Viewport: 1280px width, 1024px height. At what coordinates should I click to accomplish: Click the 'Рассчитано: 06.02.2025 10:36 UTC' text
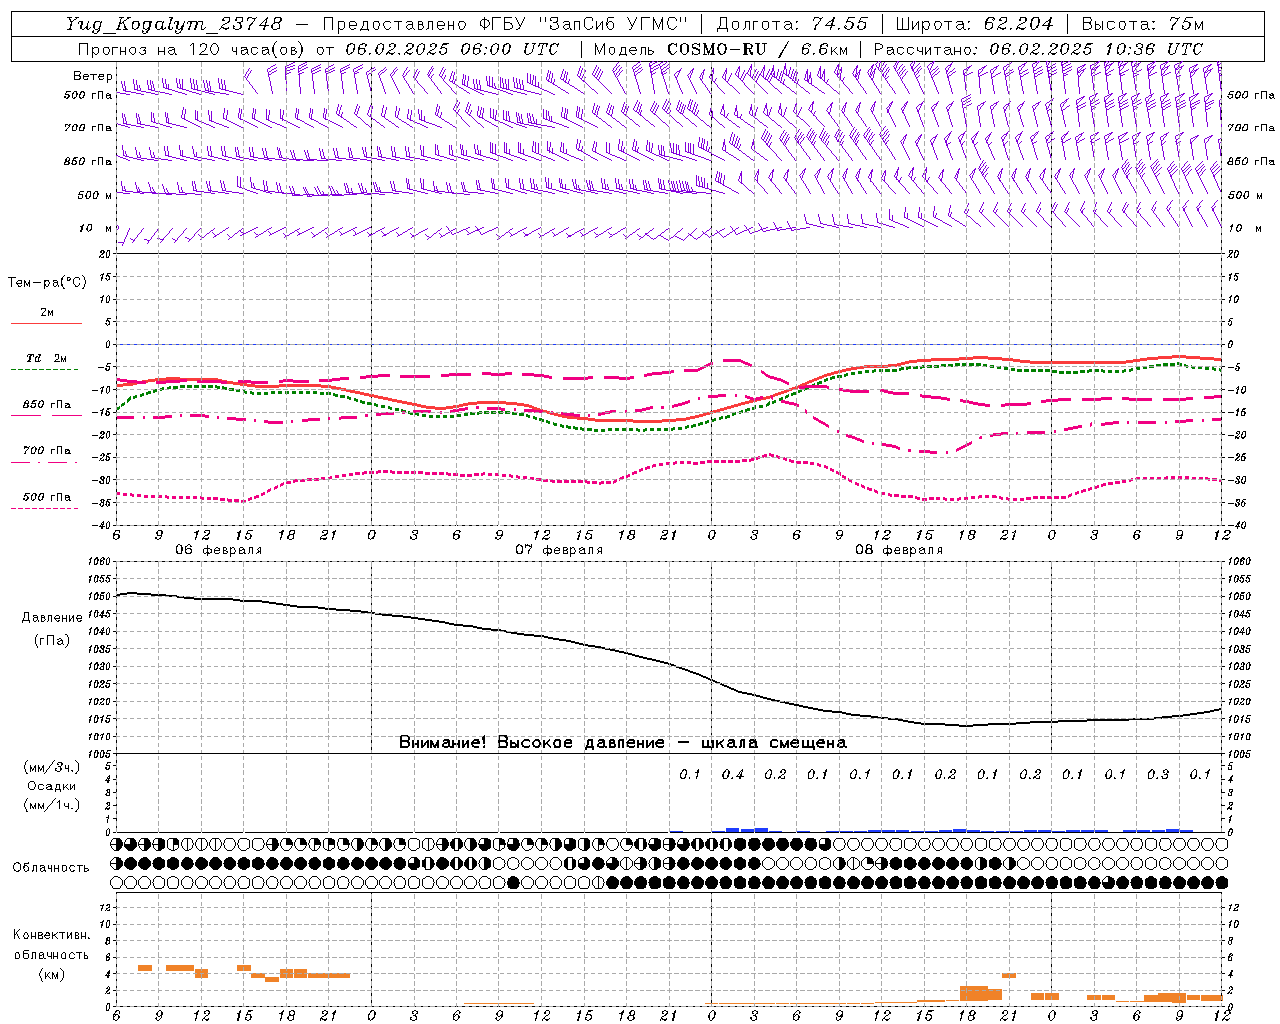1038,49
